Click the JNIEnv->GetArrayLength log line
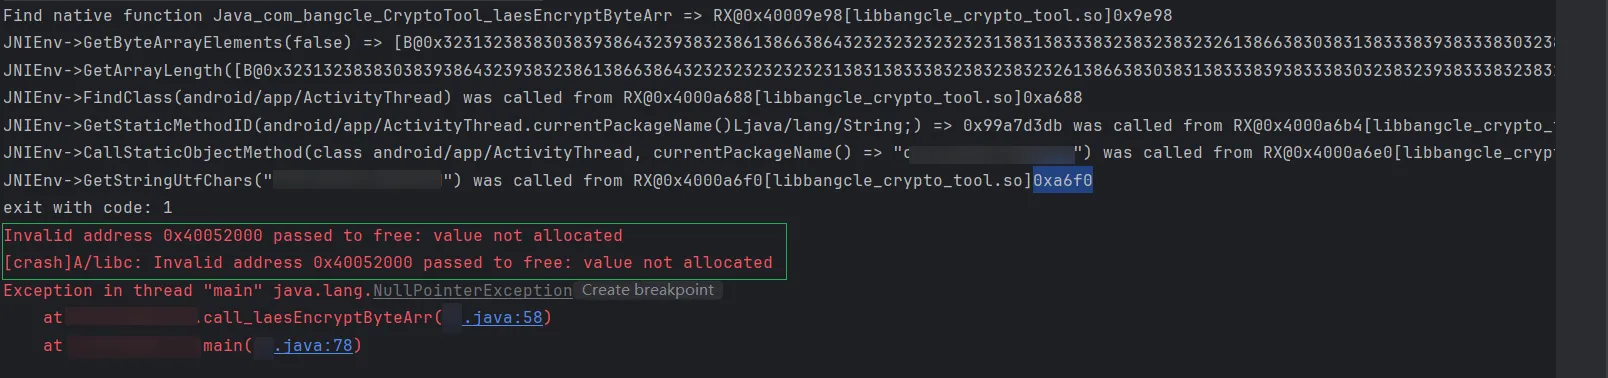Screen dimensions: 1608x378 tap(778, 71)
